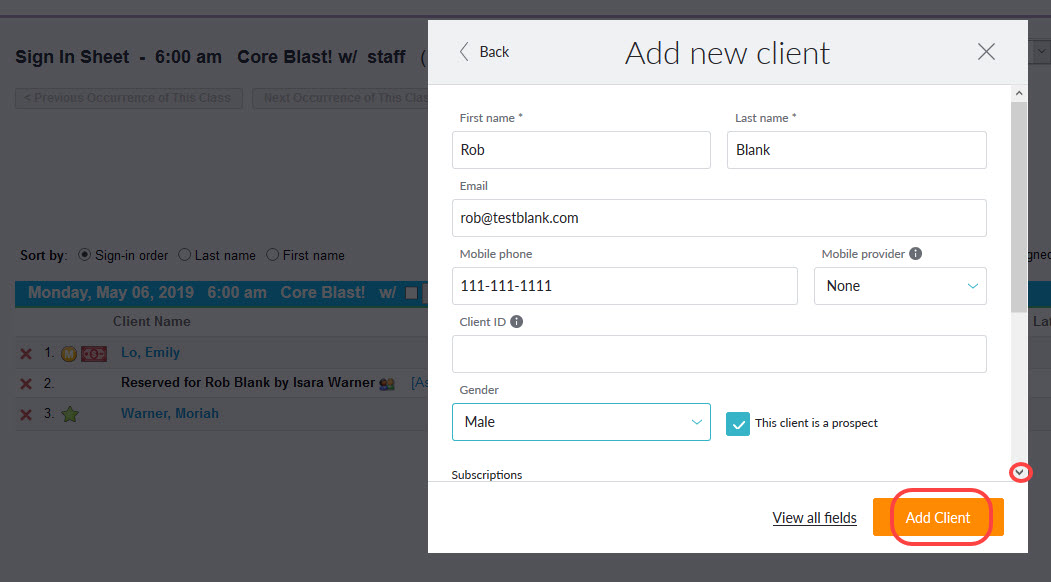Image resolution: width=1051 pixels, height=582 pixels.
Task: Click the info icon beside Mobile provider
Action: 917,254
